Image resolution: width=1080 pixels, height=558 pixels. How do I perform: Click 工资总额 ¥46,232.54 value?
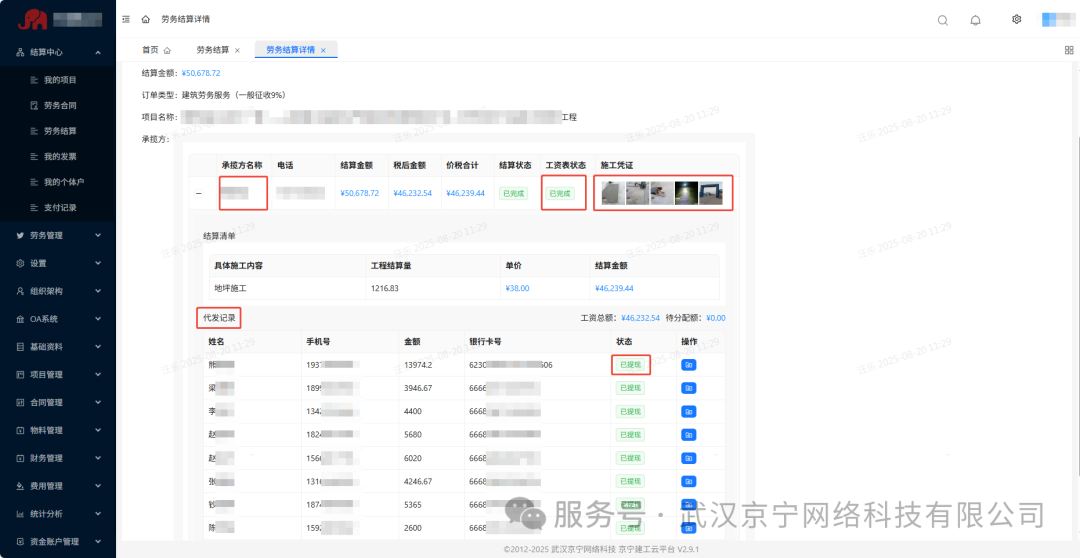[641, 318]
